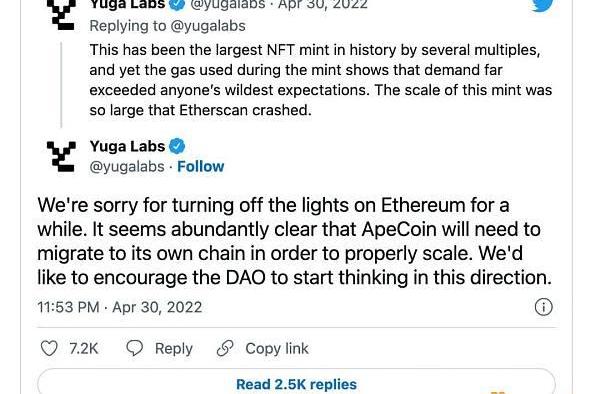Open the parent tweet about largest NFT mint
Image resolution: width=600 pixels, height=394 pixels.
[x=321, y=80]
